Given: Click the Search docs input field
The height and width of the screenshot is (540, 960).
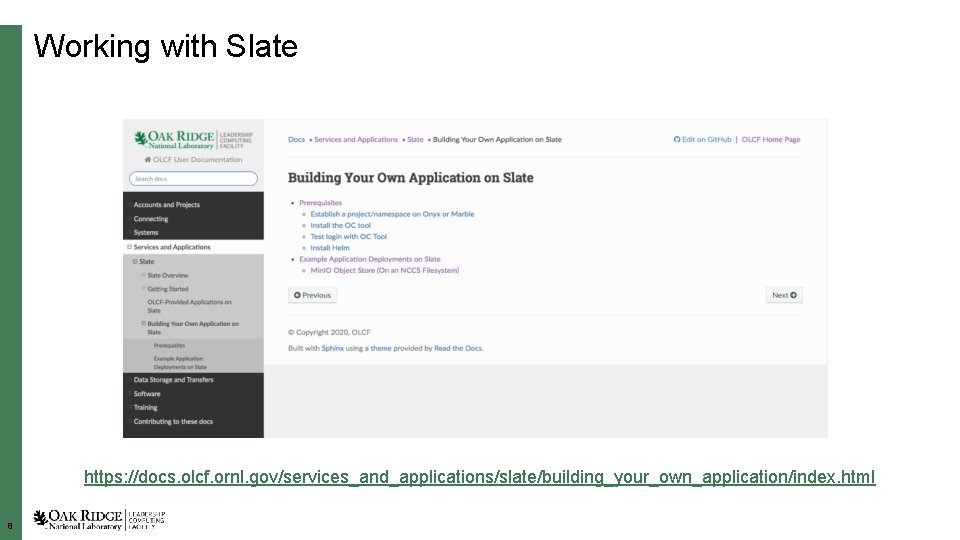Looking at the screenshot, I should point(193,179).
